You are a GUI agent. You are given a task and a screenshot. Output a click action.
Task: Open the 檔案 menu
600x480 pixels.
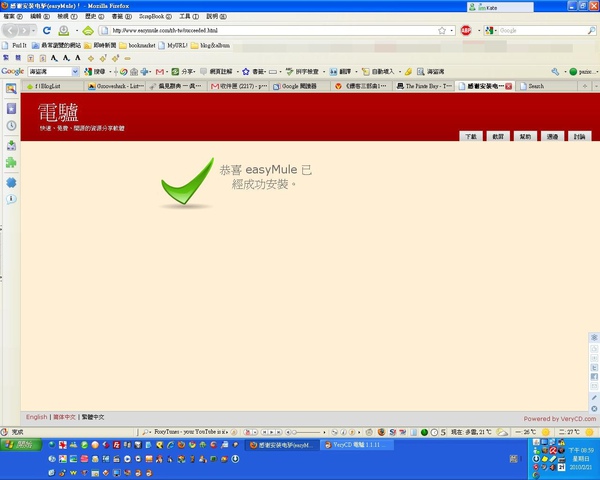coord(13,16)
